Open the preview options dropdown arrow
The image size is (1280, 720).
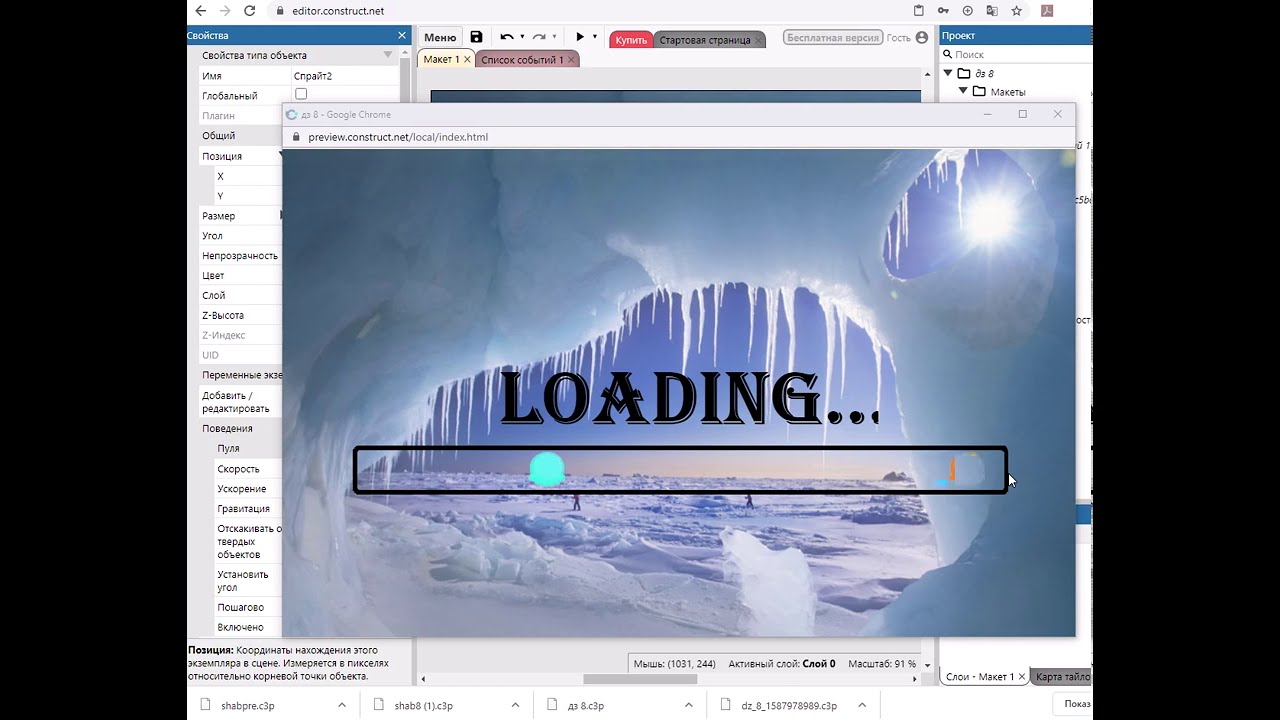(595, 37)
